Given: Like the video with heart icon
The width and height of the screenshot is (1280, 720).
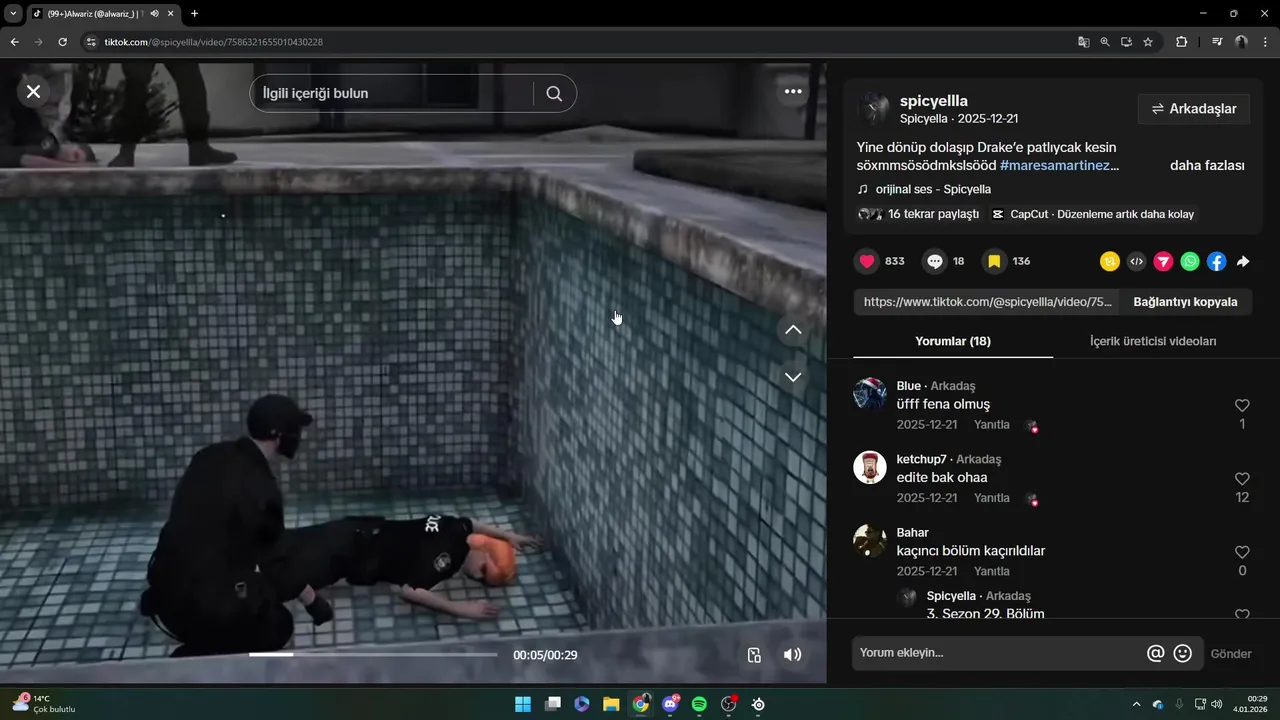Looking at the screenshot, I should click(867, 261).
